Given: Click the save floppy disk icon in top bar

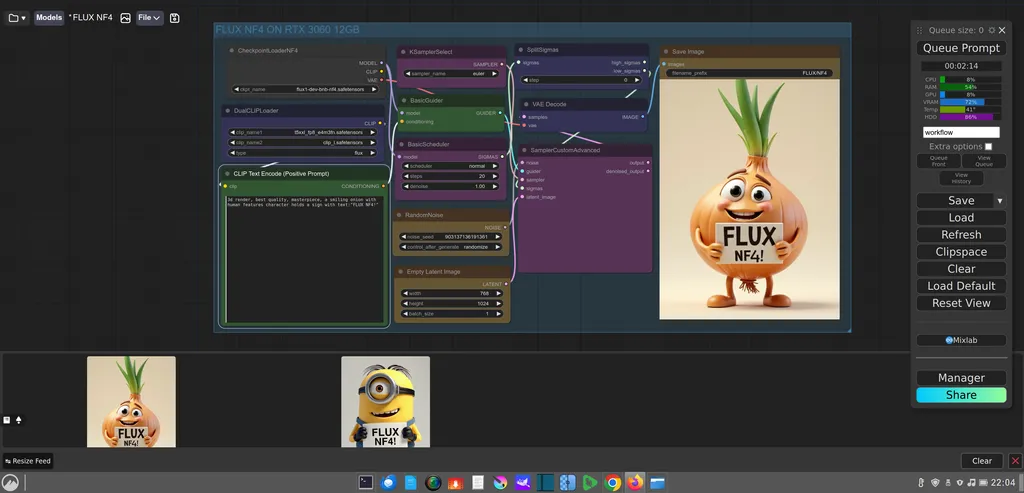Looking at the screenshot, I should click(x=174, y=18).
